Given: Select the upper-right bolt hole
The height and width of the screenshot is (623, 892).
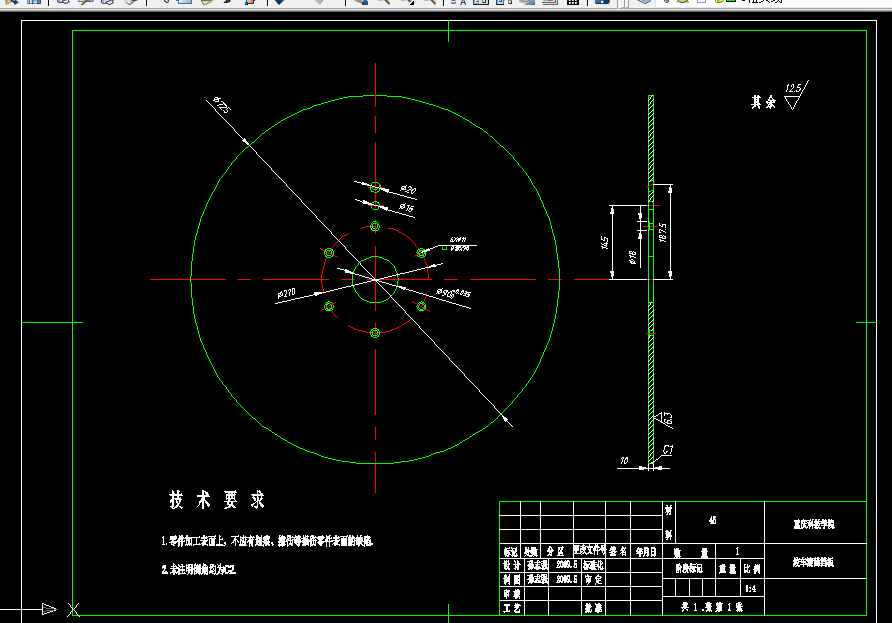Looking at the screenshot, I should 421,253.
